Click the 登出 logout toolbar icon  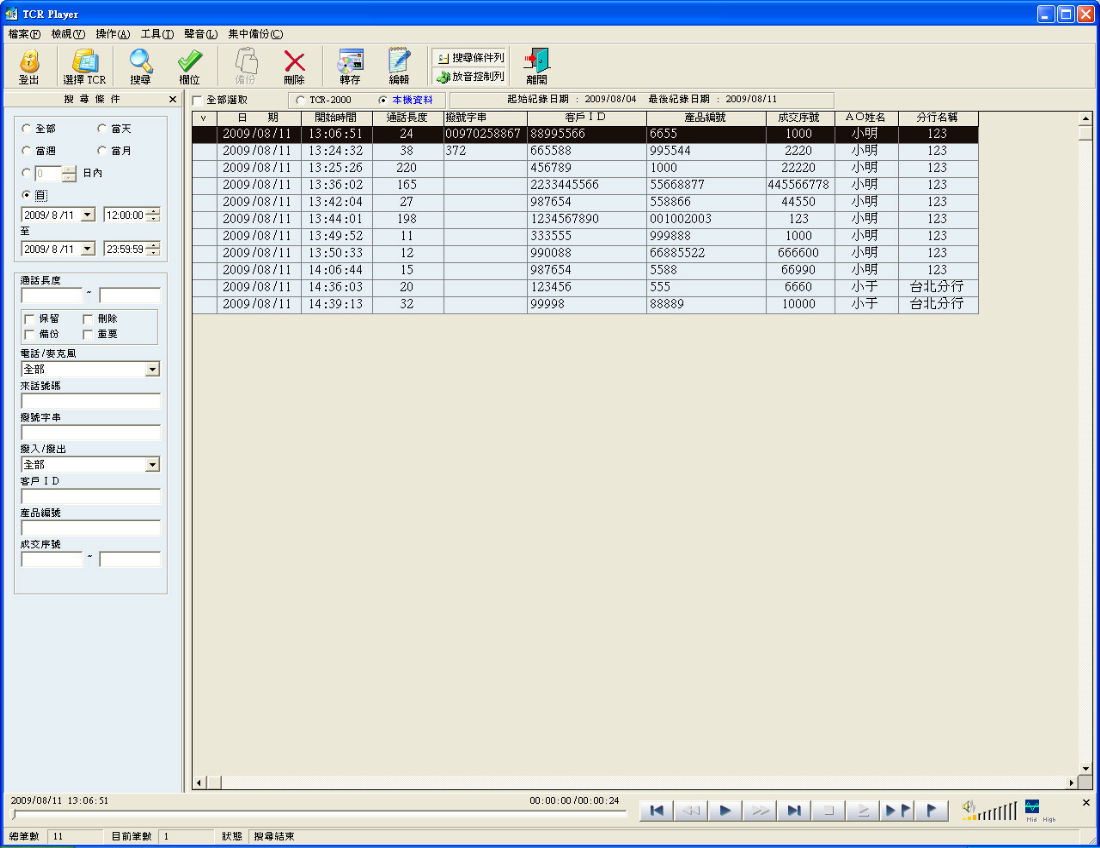tap(29, 67)
